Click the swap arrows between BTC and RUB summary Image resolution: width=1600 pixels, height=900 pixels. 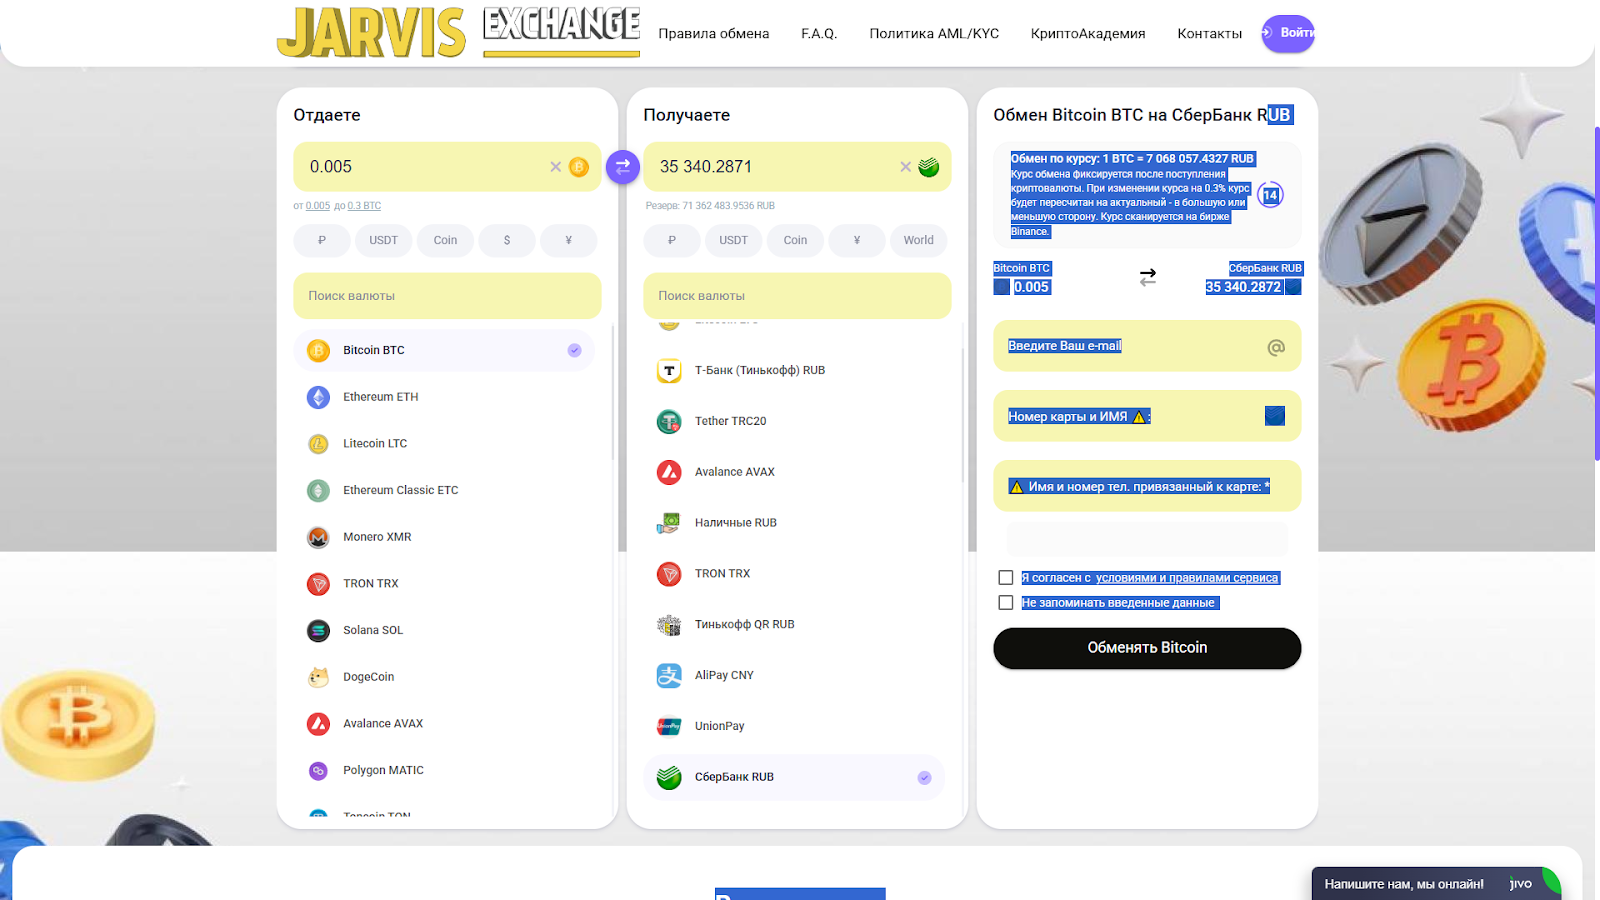[x=1148, y=277]
